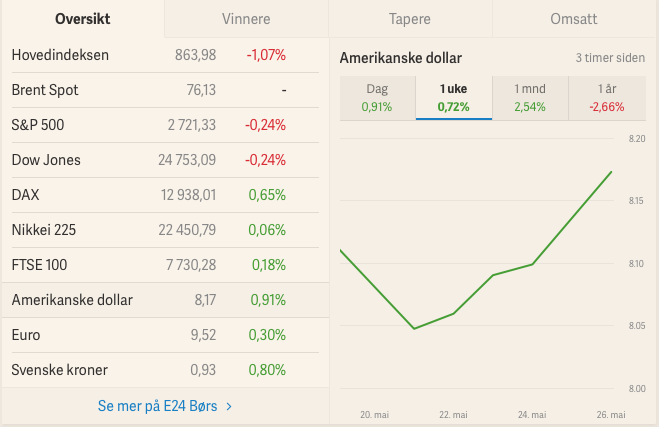Open the Omsatt tab
The height and width of the screenshot is (427, 659).
pos(574,19)
